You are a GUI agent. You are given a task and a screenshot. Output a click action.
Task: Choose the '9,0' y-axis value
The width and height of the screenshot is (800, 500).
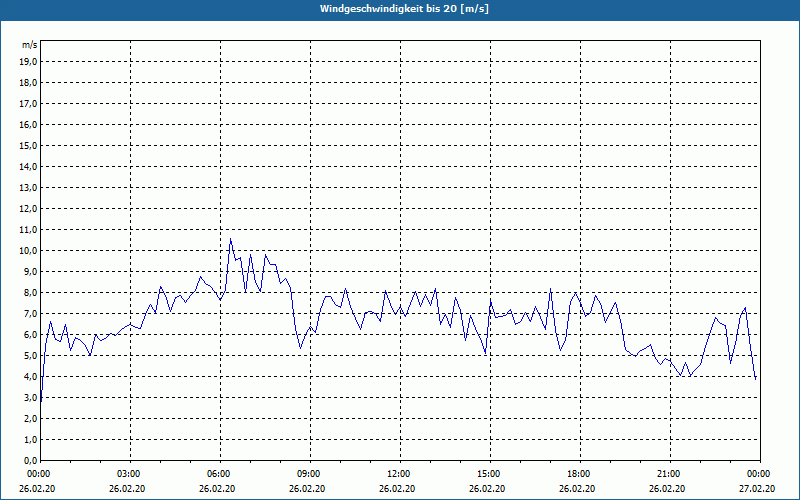tap(31, 271)
